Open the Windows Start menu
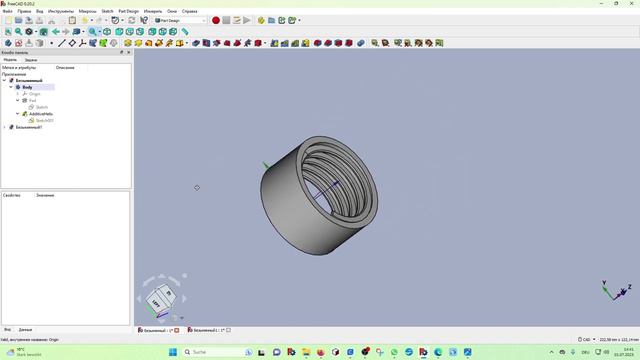640x360 pixels. (x=173, y=352)
